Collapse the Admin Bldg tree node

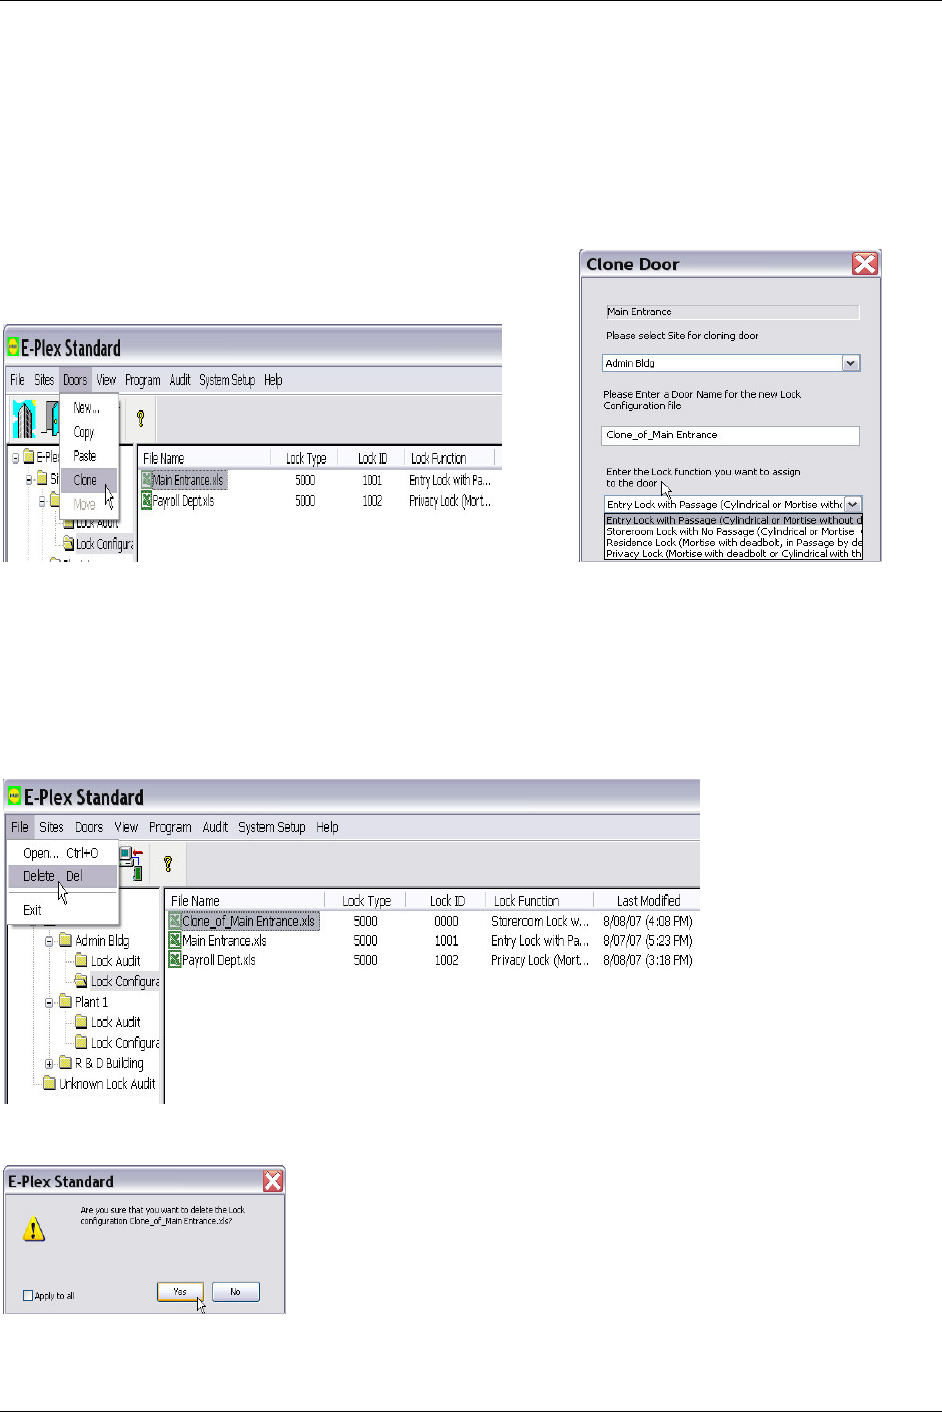coord(49,940)
